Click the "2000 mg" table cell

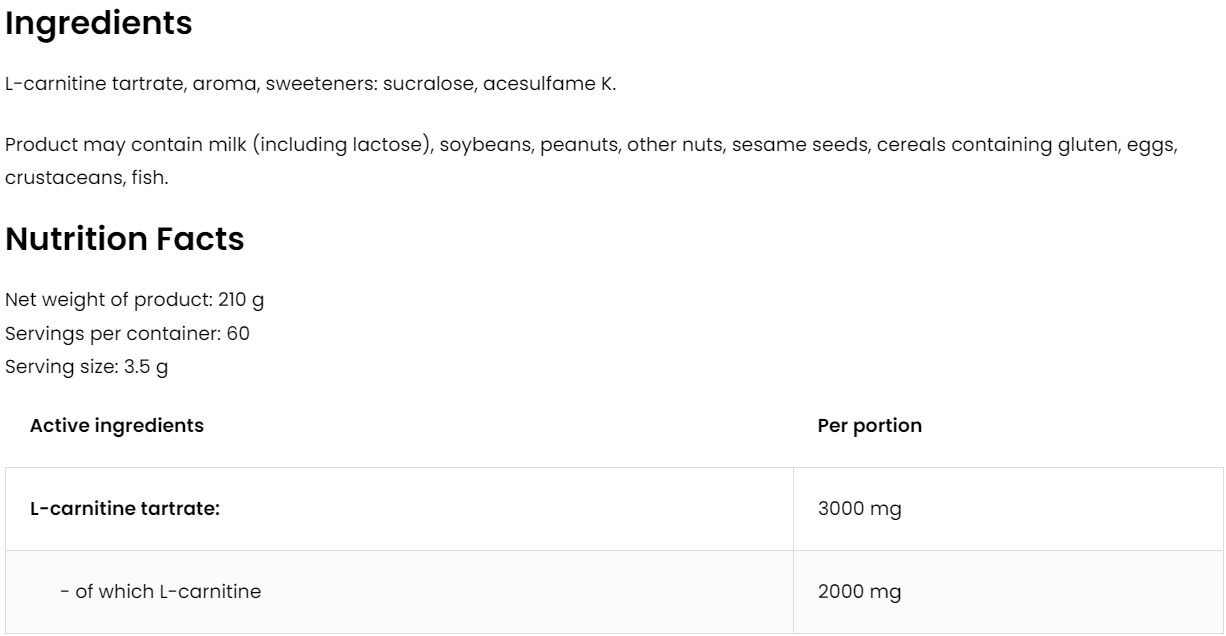pyautogui.click(x=859, y=592)
